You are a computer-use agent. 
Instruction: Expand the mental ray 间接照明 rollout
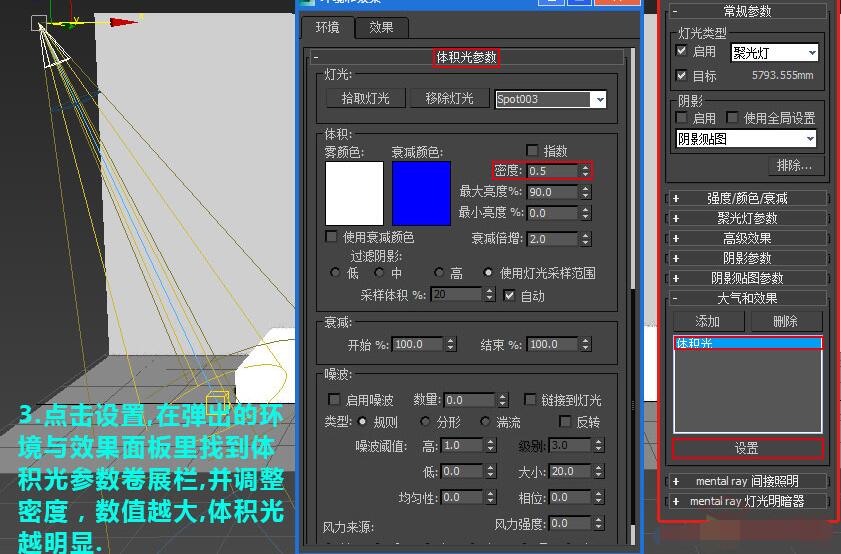coord(747,481)
